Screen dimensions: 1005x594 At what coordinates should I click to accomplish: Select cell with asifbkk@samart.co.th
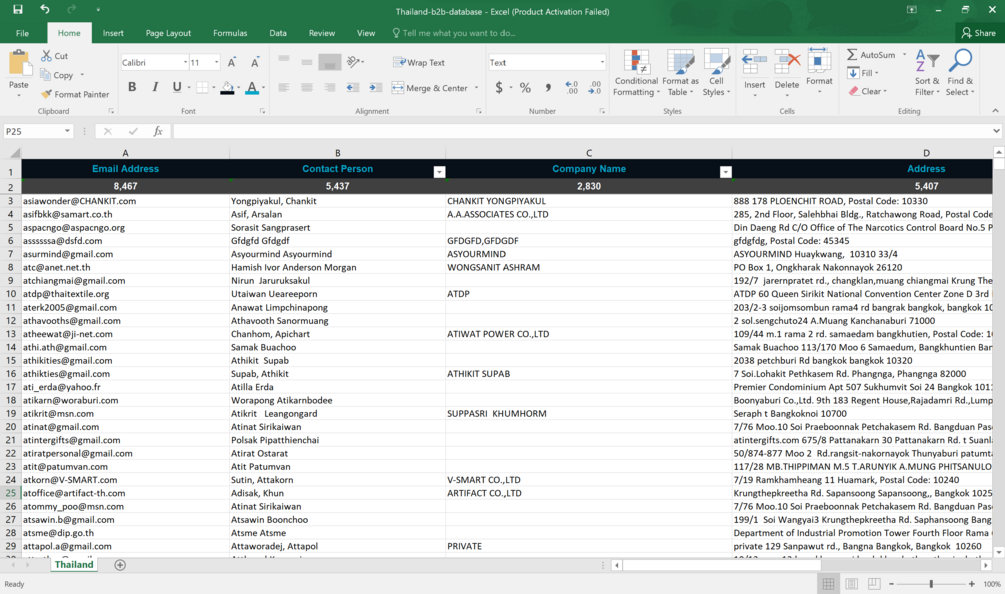tap(126, 214)
